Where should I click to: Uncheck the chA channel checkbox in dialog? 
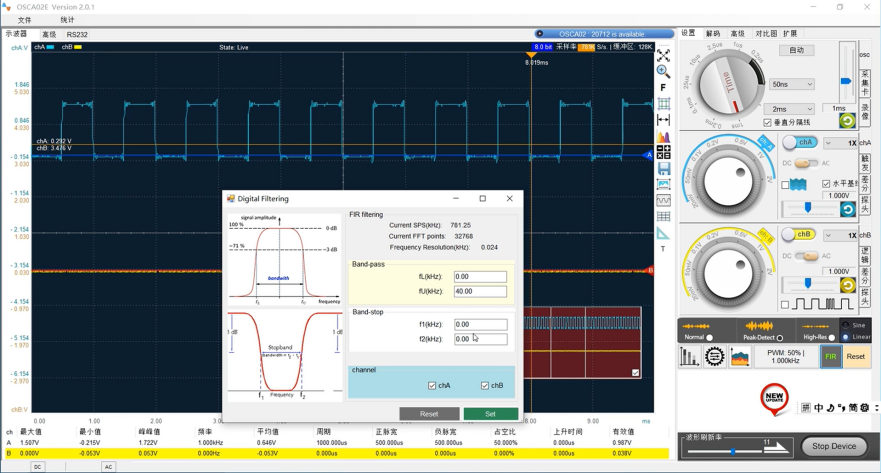[x=432, y=385]
